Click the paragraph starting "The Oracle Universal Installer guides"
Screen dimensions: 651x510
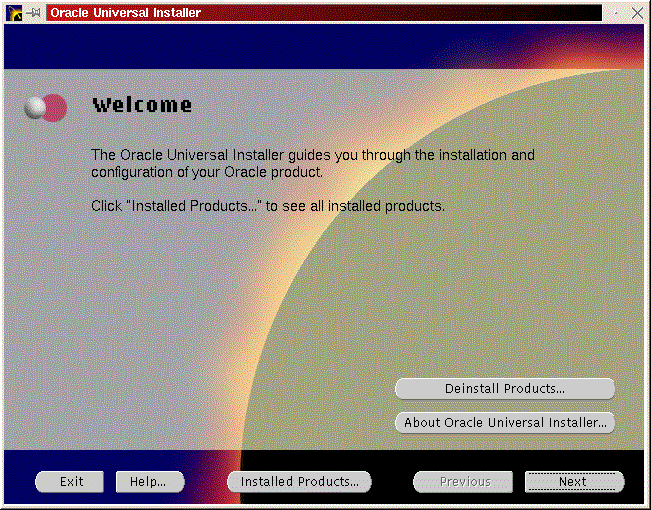[312, 164]
